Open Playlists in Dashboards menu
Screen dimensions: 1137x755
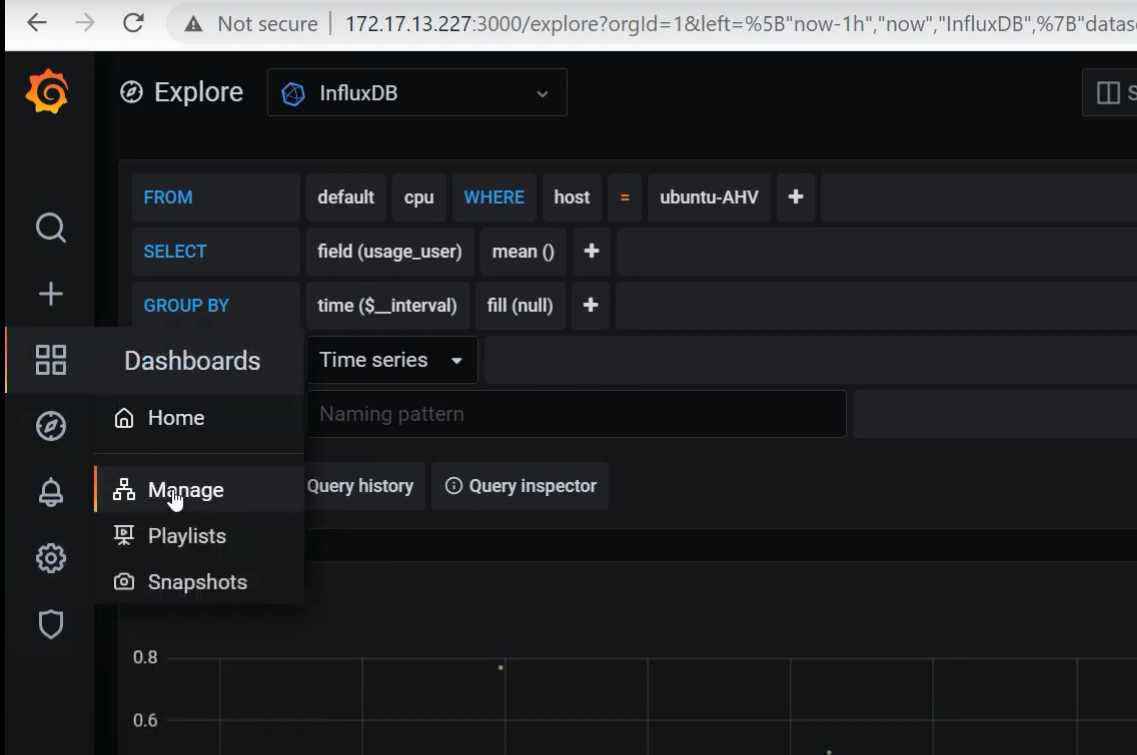(187, 536)
